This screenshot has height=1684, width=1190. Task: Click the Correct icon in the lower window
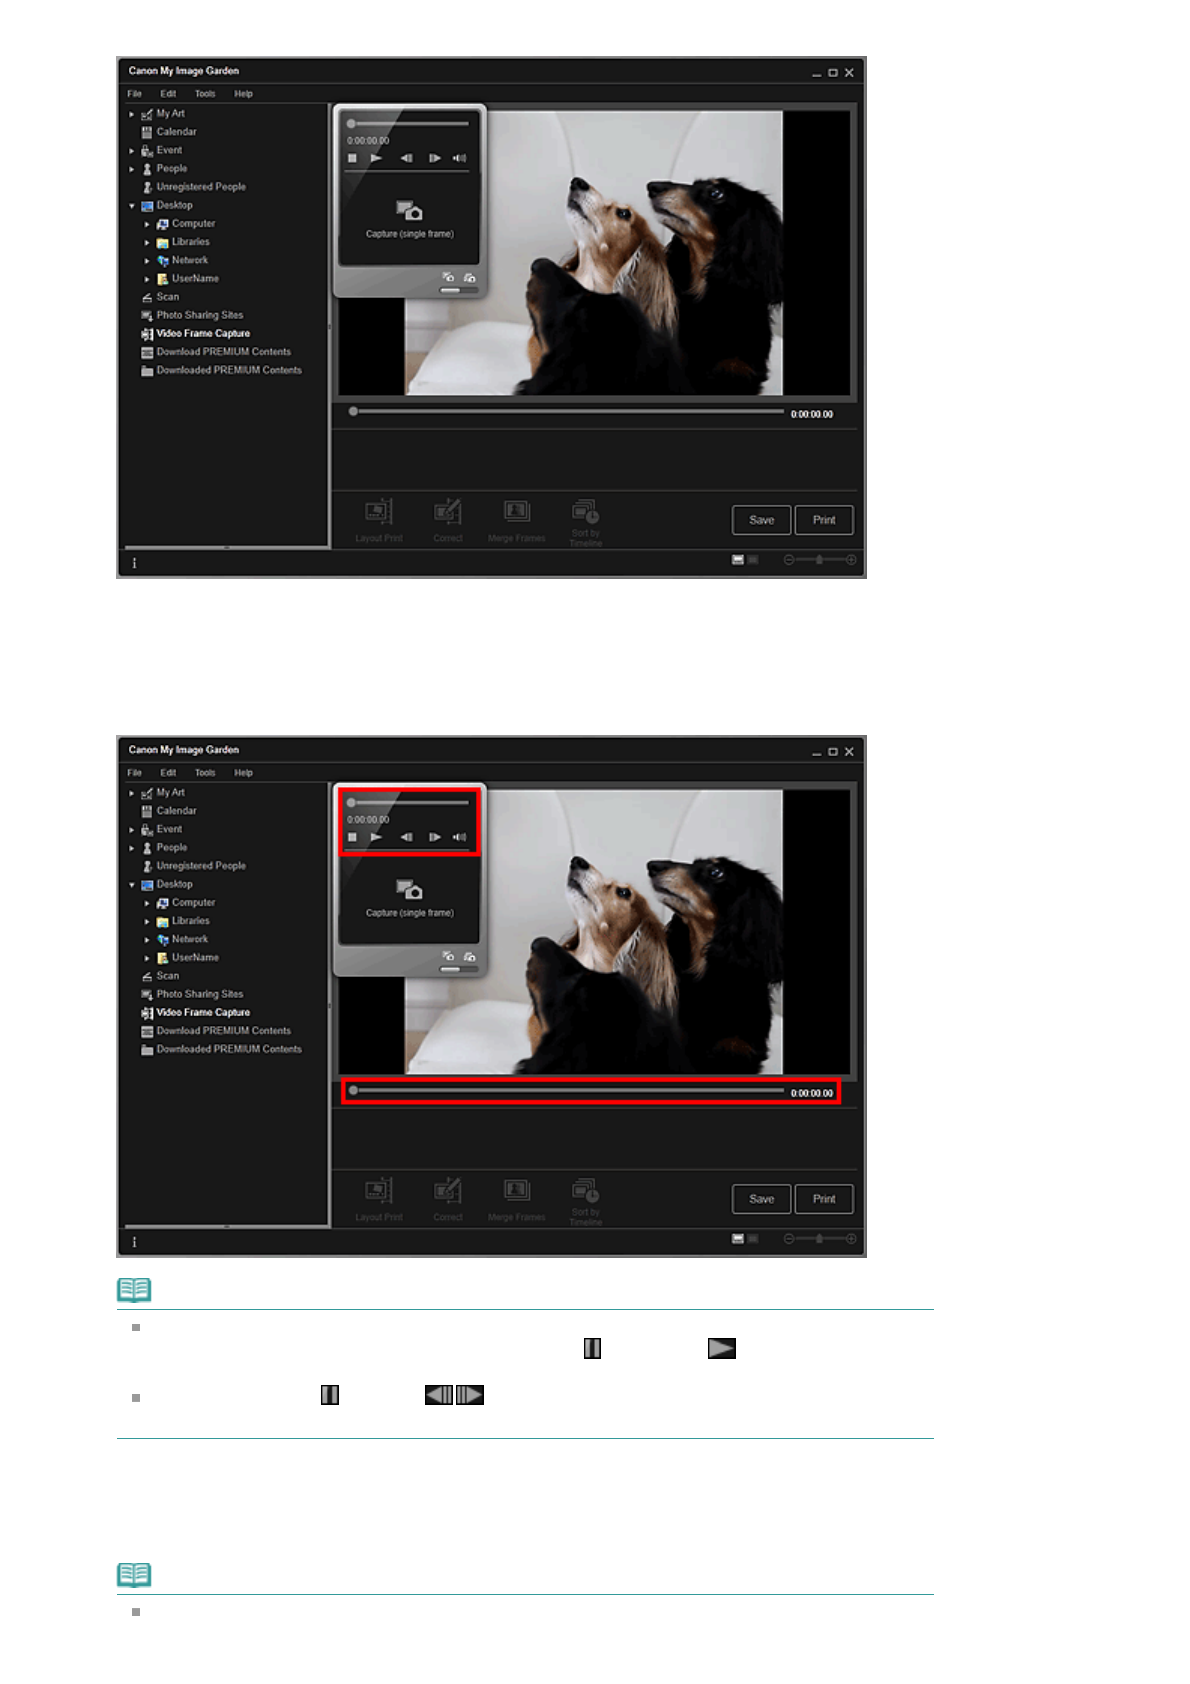click(447, 1191)
